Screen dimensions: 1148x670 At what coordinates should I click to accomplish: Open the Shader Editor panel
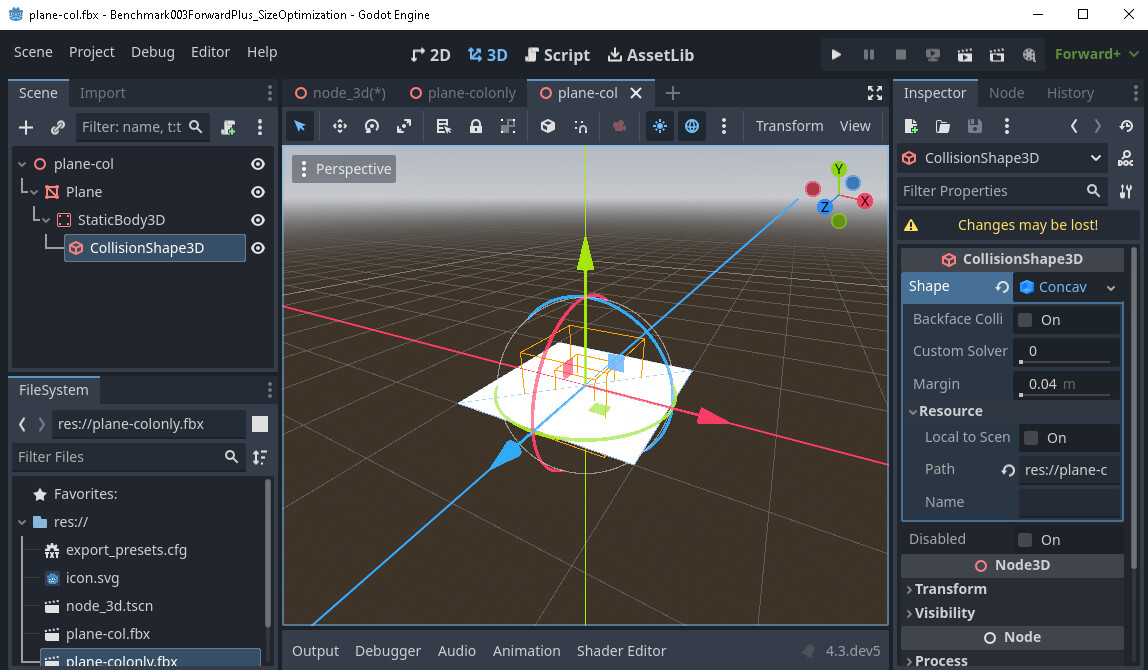click(621, 651)
